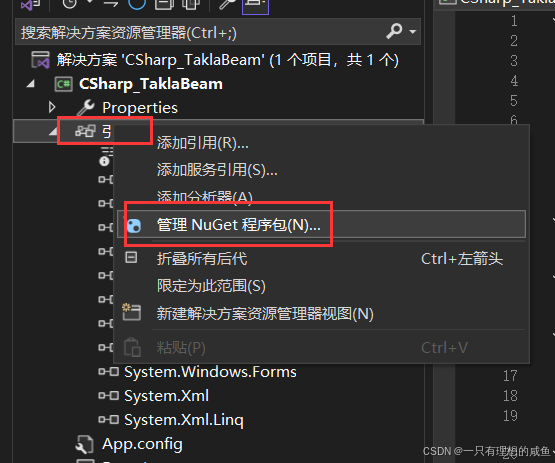This screenshot has width=555, height=463.
Task: Select 限定为此范围(S) menu entry
Action: pos(211,286)
